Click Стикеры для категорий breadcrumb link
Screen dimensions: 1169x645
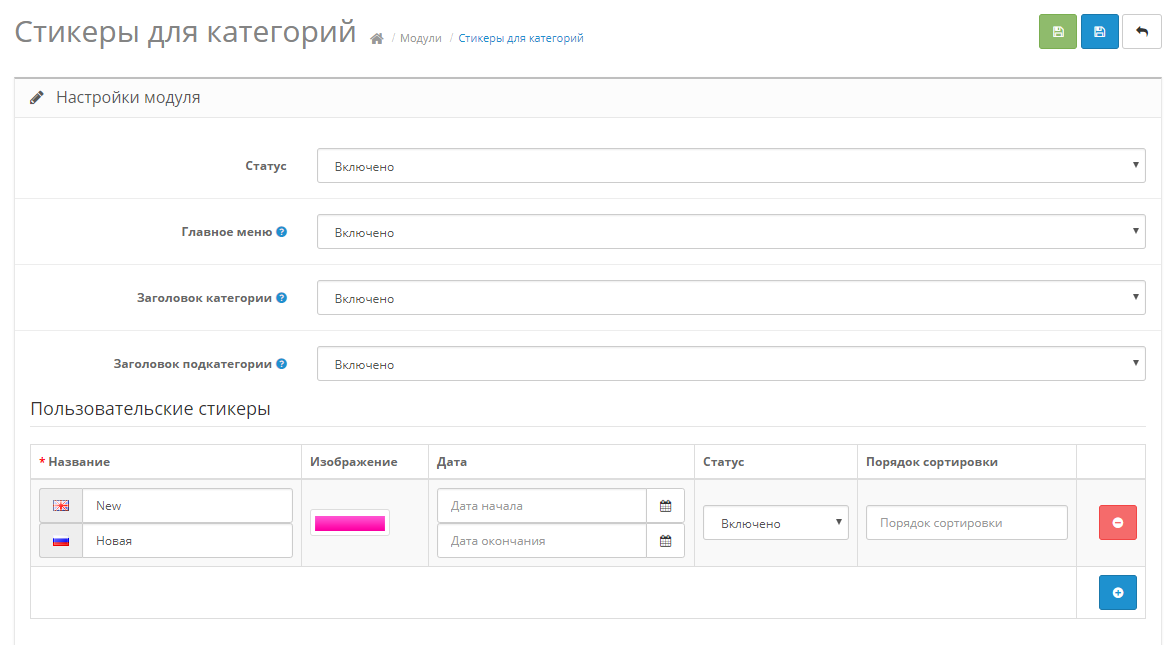pyautogui.click(x=521, y=39)
